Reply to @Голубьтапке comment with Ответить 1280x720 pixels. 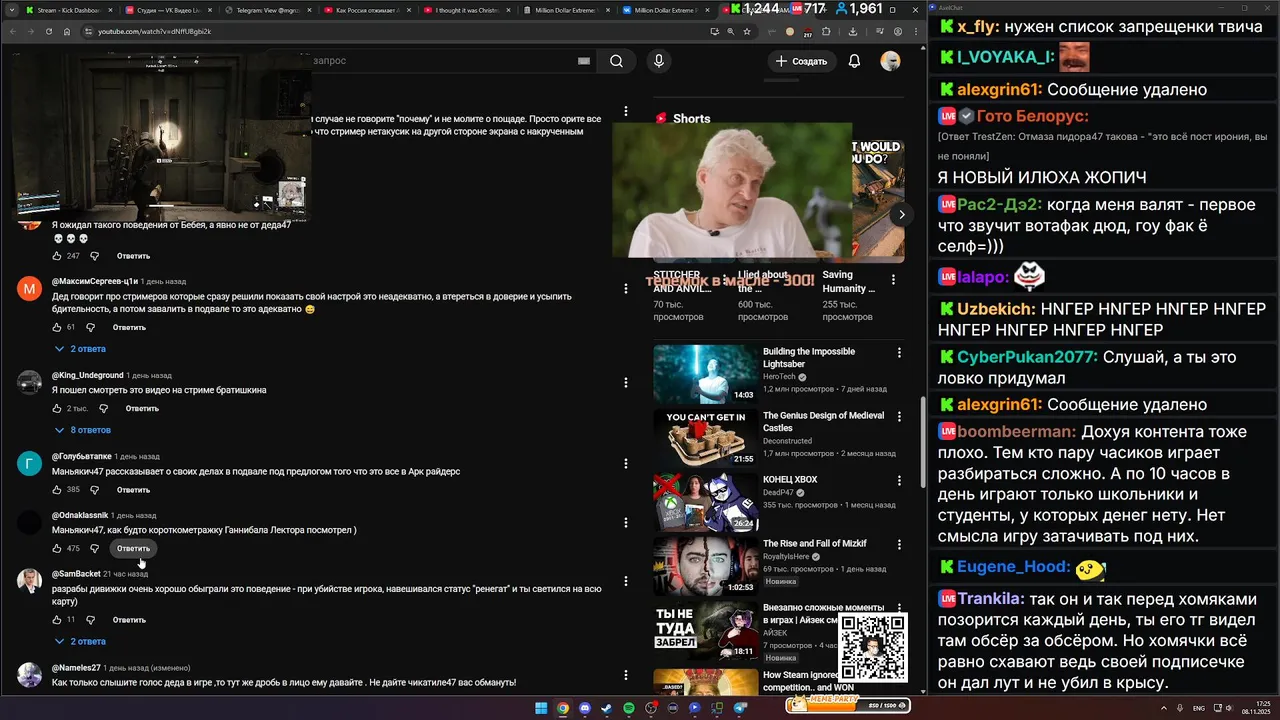click(x=133, y=490)
